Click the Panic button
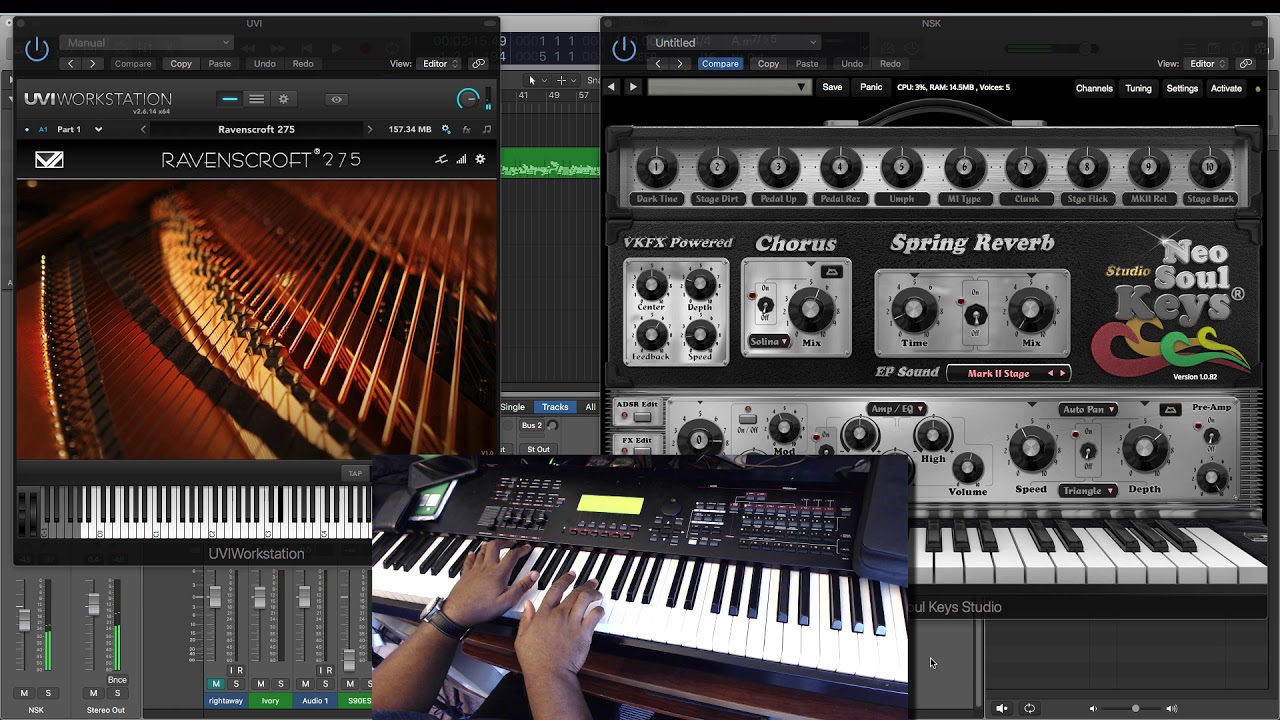Image resolution: width=1280 pixels, height=720 pixels. click(871, 88)
